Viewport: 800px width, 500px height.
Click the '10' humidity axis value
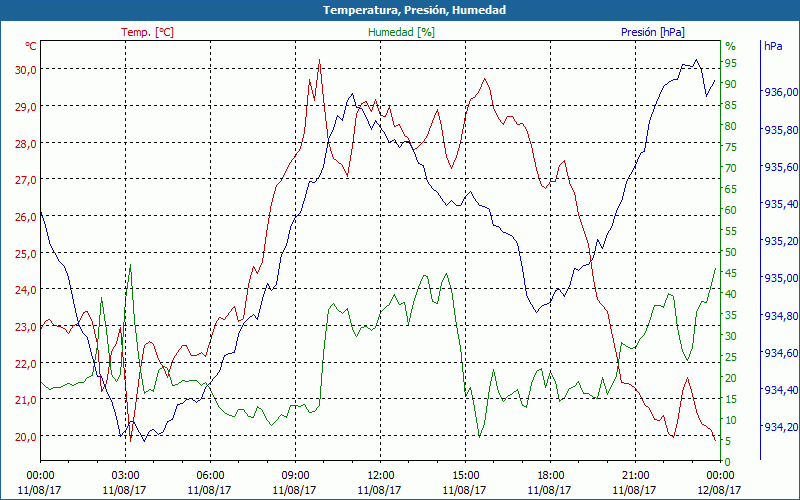pos(731,420)
